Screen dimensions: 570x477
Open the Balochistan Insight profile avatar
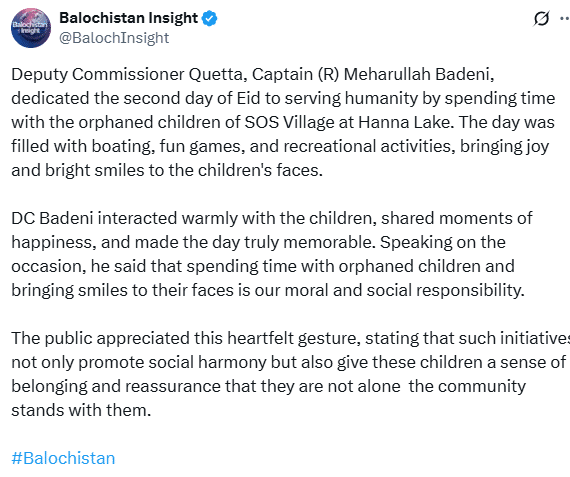(x=31, y=28)
